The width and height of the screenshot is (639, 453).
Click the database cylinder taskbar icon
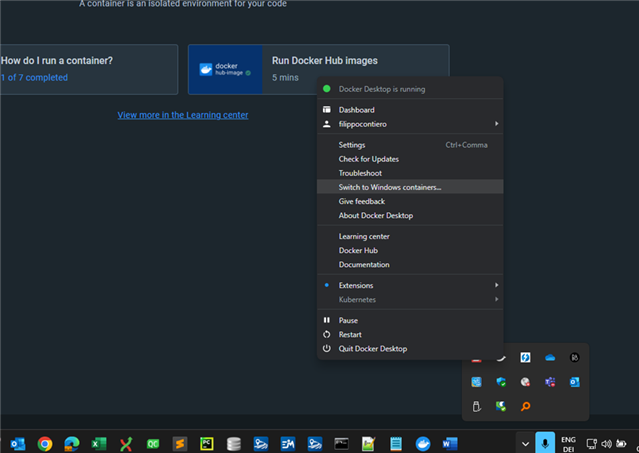234,444
